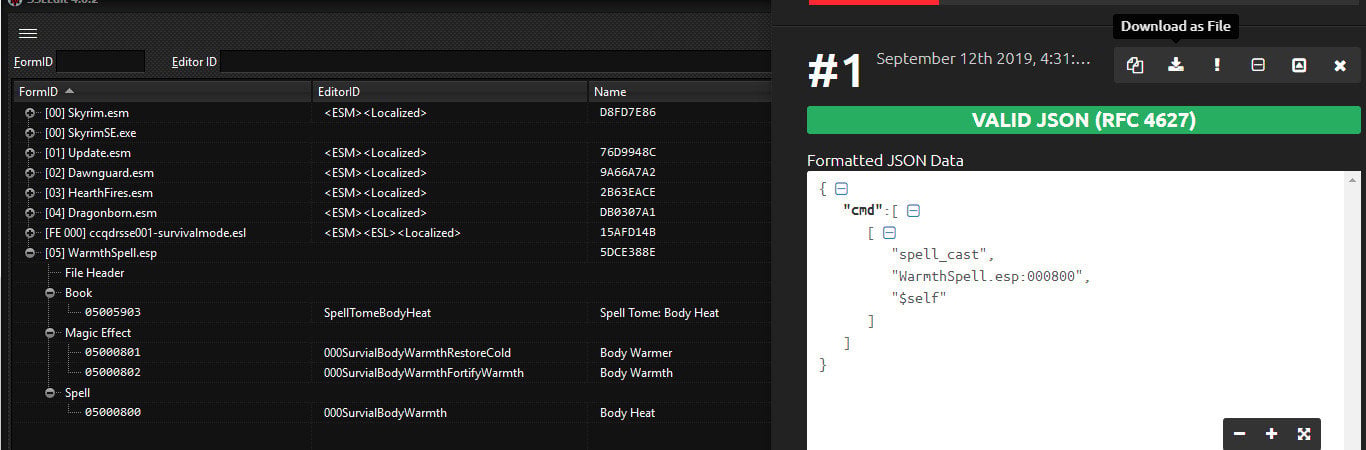Zoom in the JSON viewer
This screenshot has height=450, width=1366.
(1271, 434)
